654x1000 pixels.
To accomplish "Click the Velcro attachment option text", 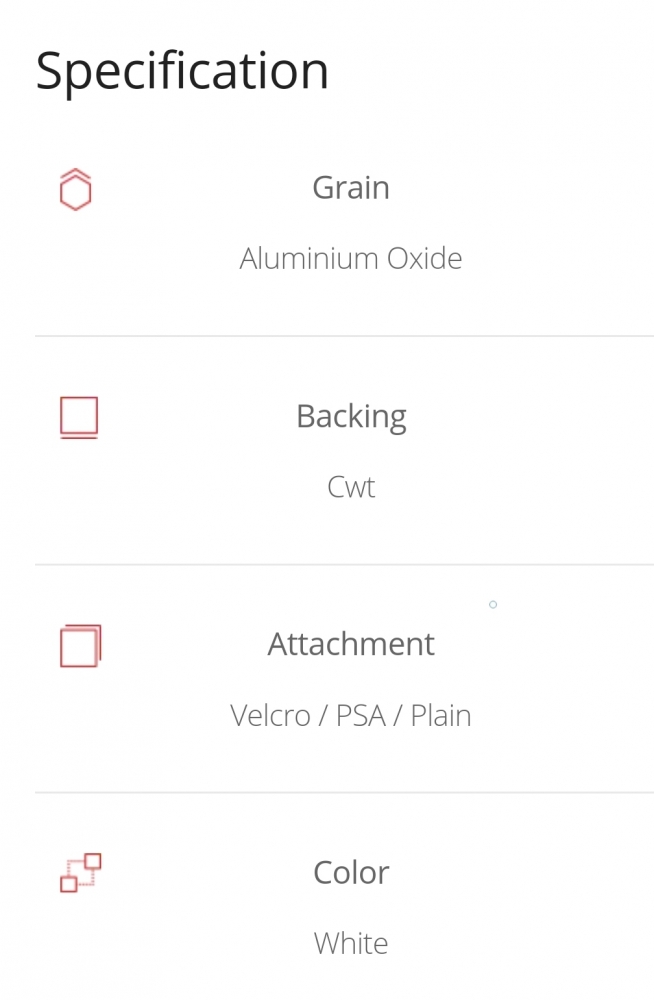I will [x=270, y=715].
